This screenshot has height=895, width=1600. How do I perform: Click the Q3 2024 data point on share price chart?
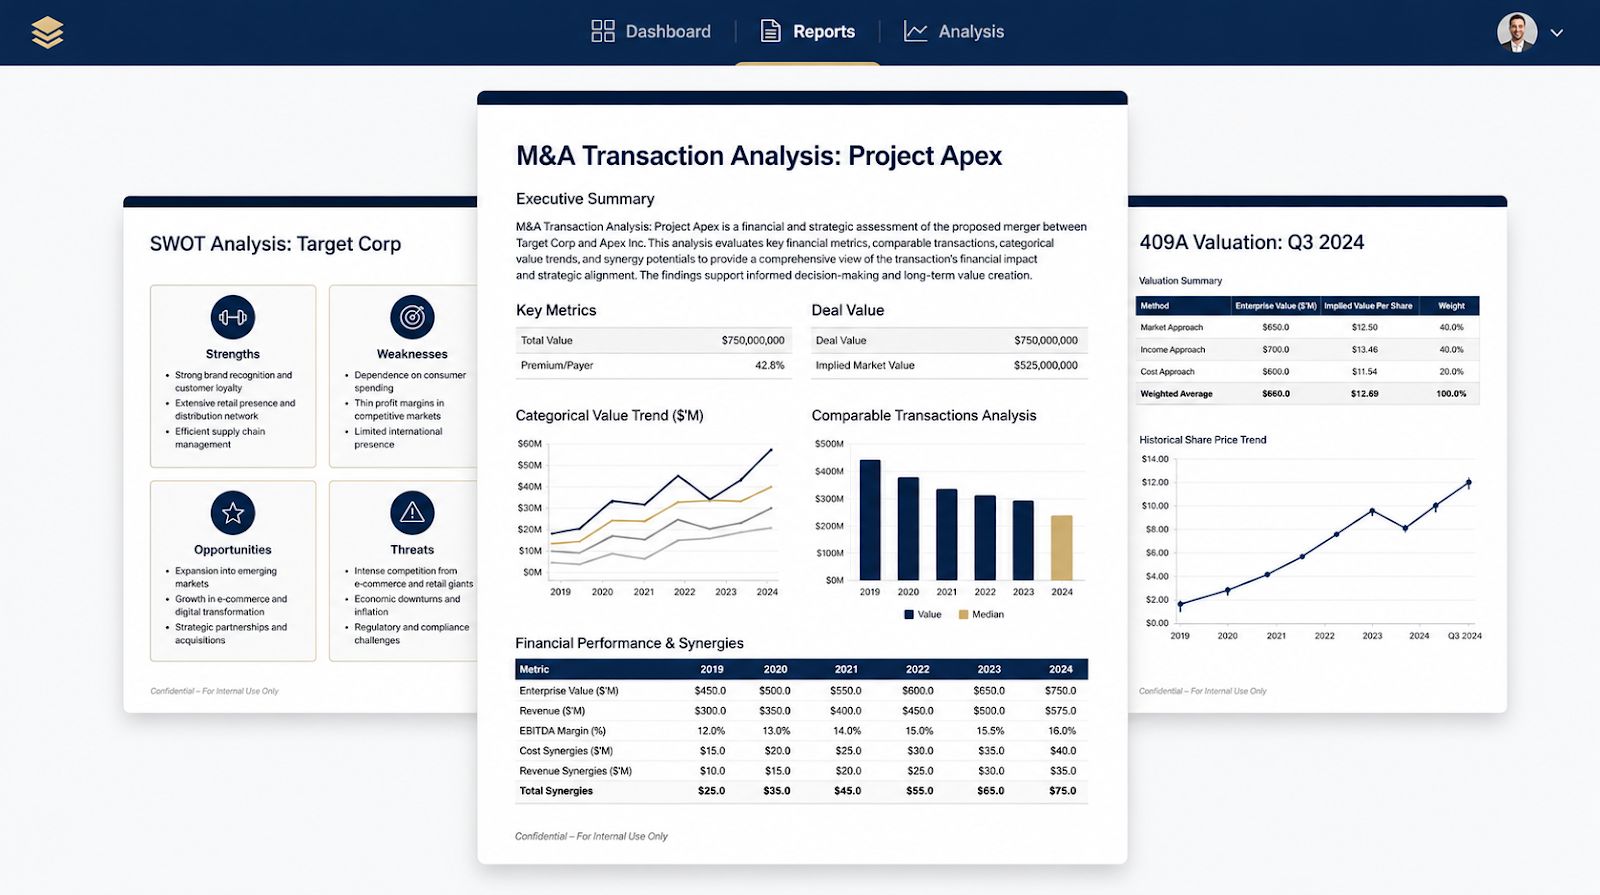1469,482
